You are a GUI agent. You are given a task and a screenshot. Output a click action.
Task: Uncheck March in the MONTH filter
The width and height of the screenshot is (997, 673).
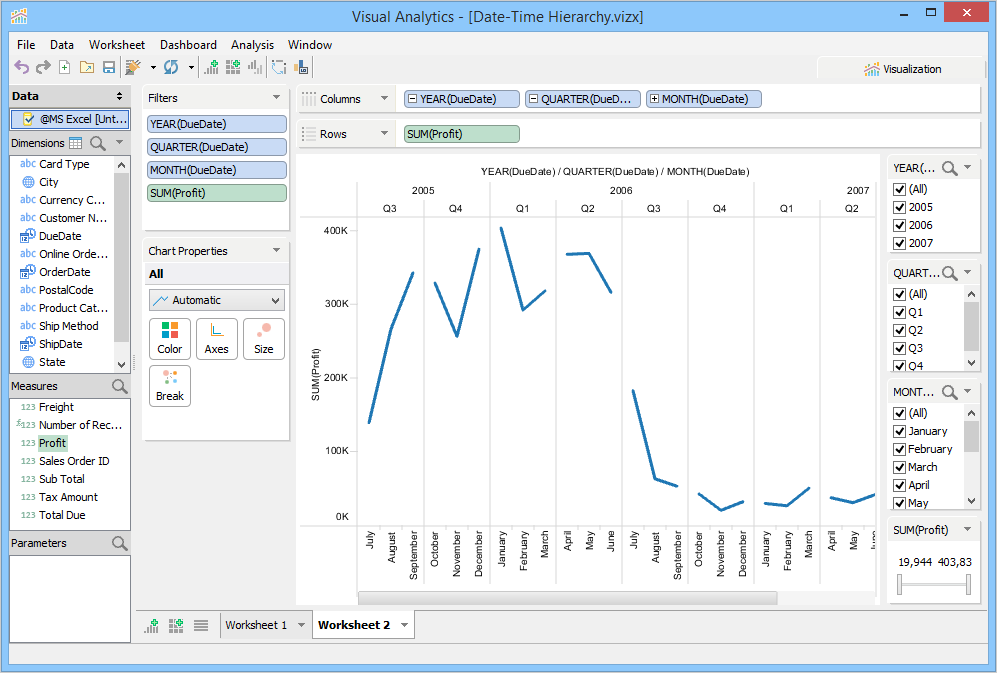tap(899, 467)
